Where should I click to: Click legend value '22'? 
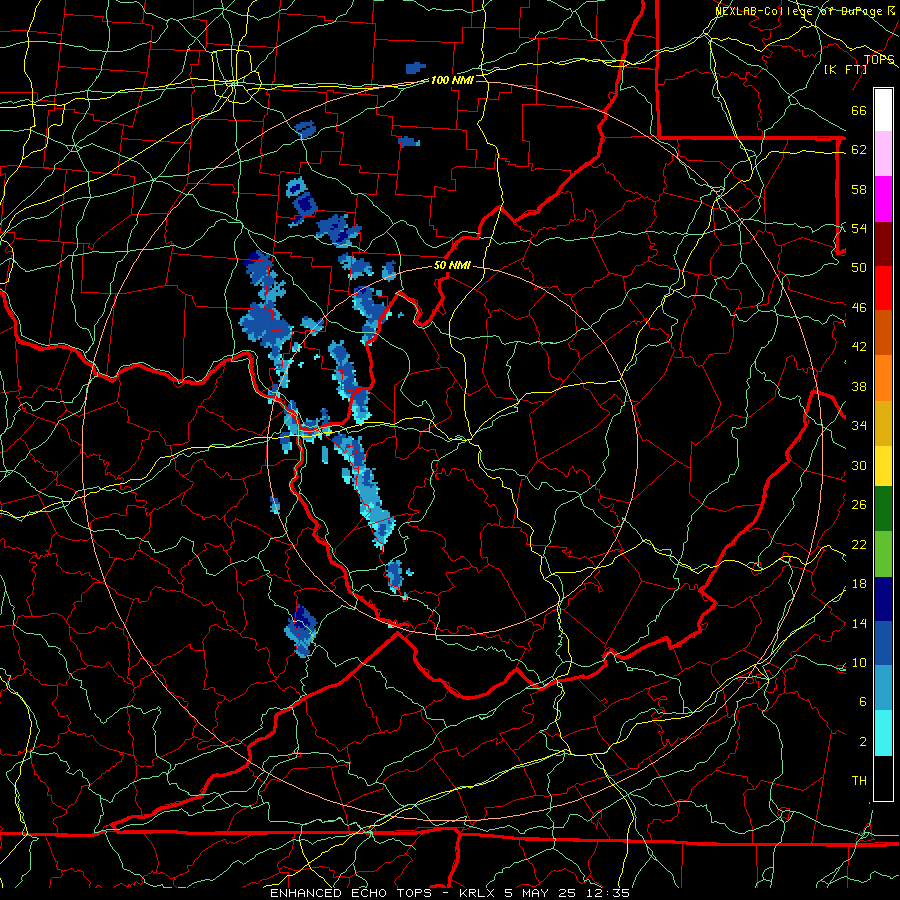[x=859, y=545]
